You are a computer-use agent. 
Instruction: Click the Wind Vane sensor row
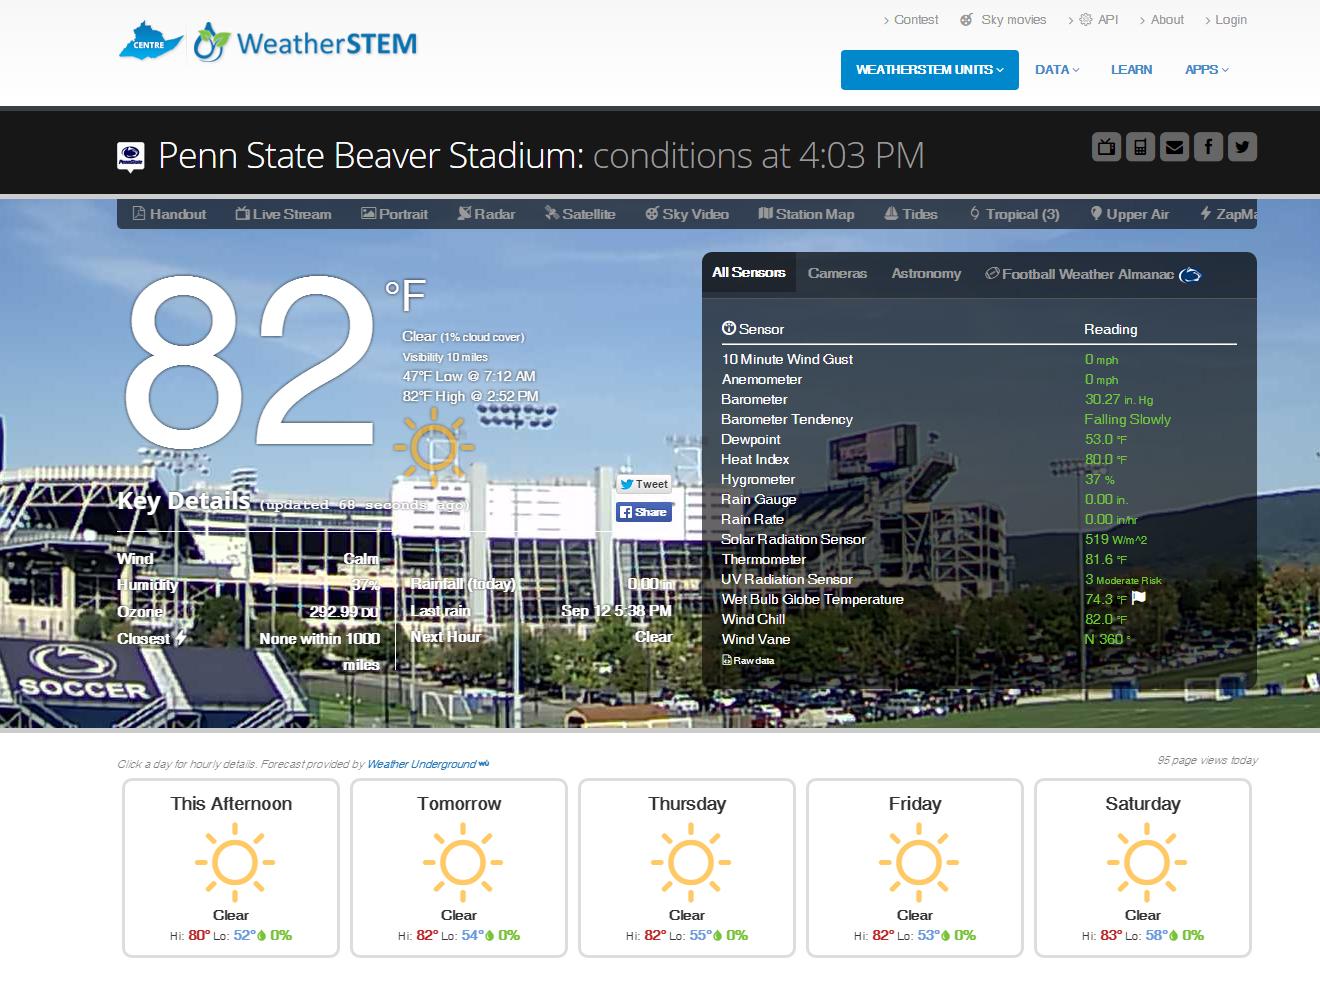(x=979, y=639)
